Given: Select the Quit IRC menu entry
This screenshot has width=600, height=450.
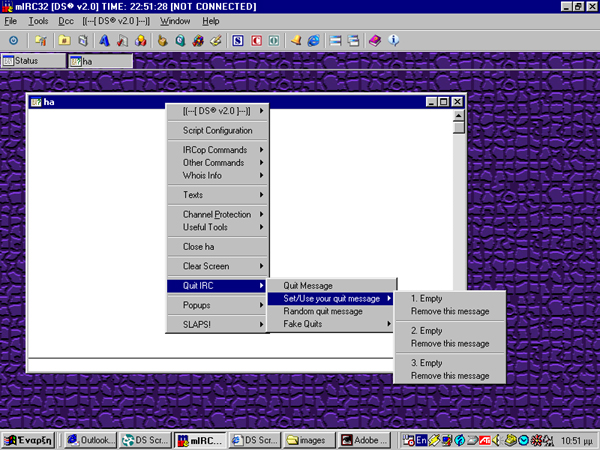Looking at the screenshot, I should point(217,285).
